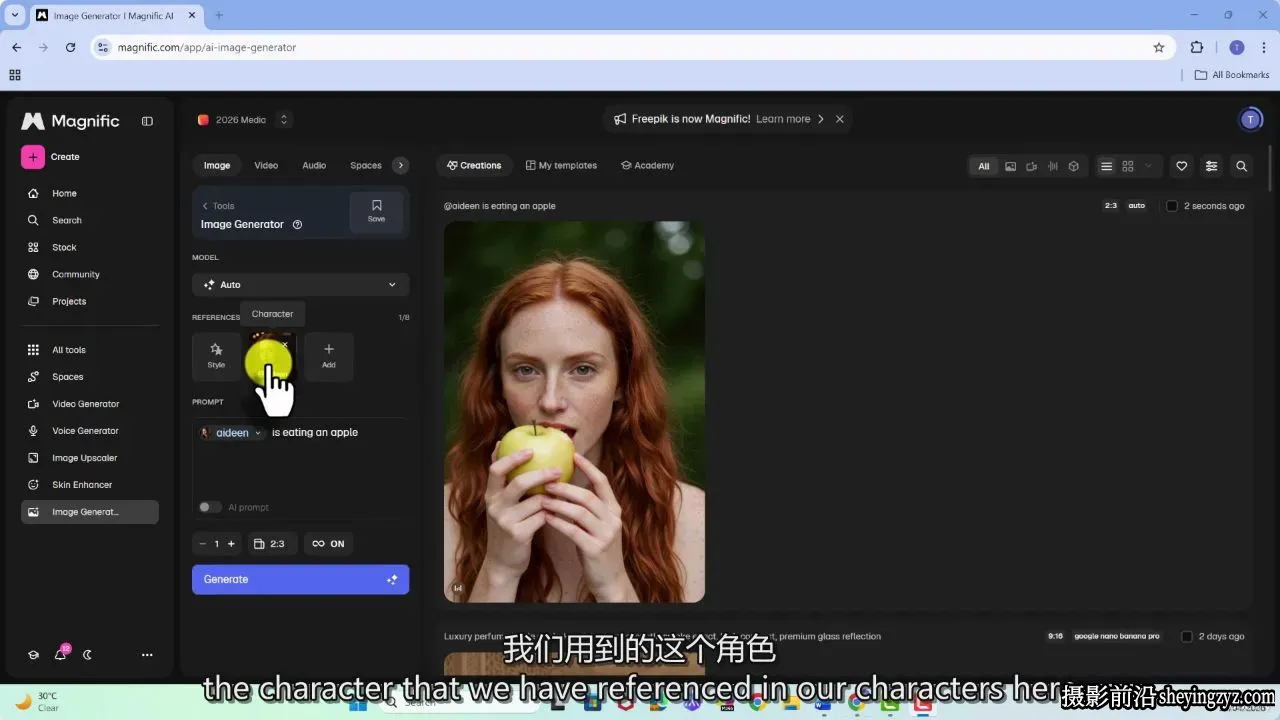Toggle the AI prompt switch
Viewport: 1280px width, 720px height.
pyautogui.click(x=210, y=507)
